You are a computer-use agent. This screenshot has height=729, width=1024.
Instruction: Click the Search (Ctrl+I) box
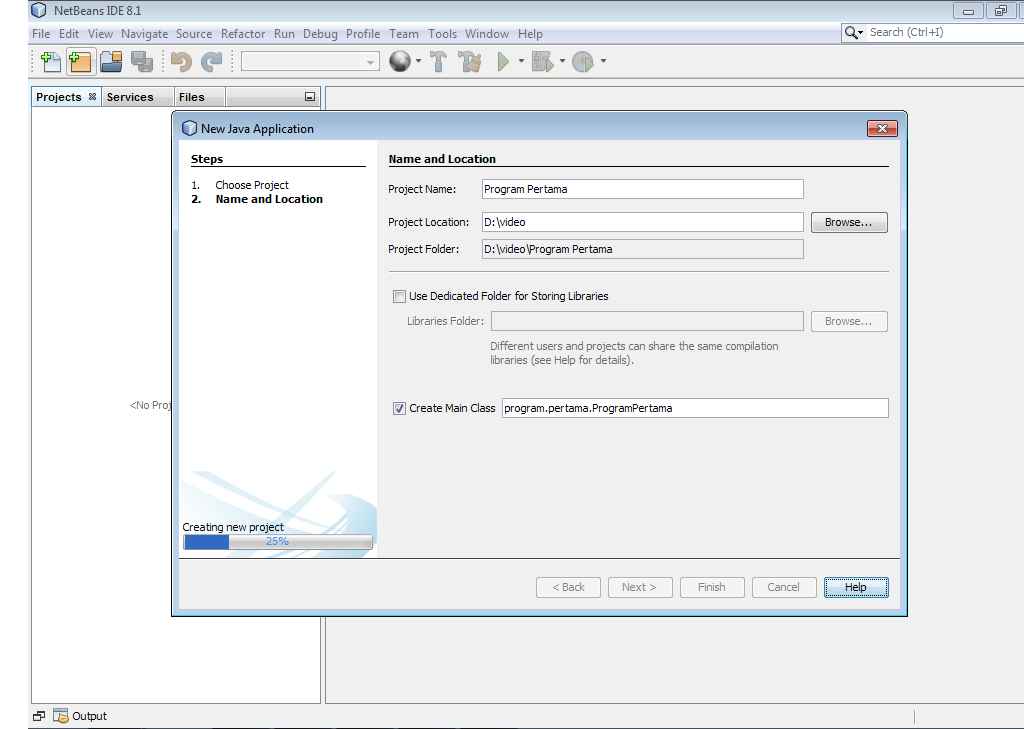[944, 32]
